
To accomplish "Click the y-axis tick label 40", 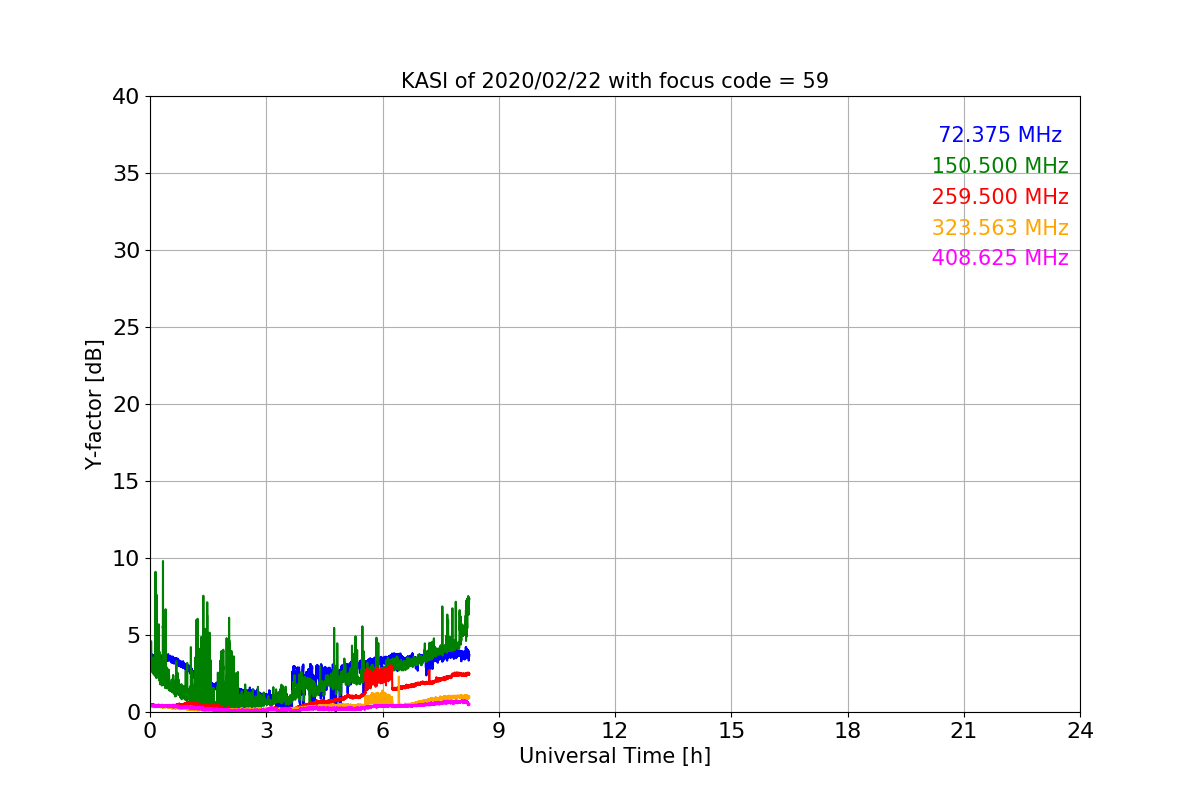I will (x=126, y=97).
